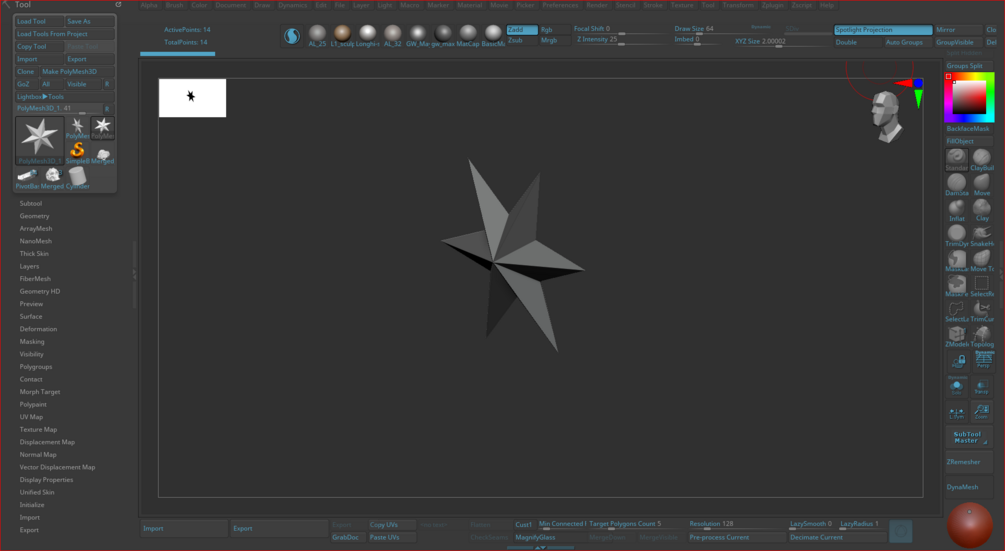Select the Standard sculpting brush
1005x551 pixels.
(956, 160)
